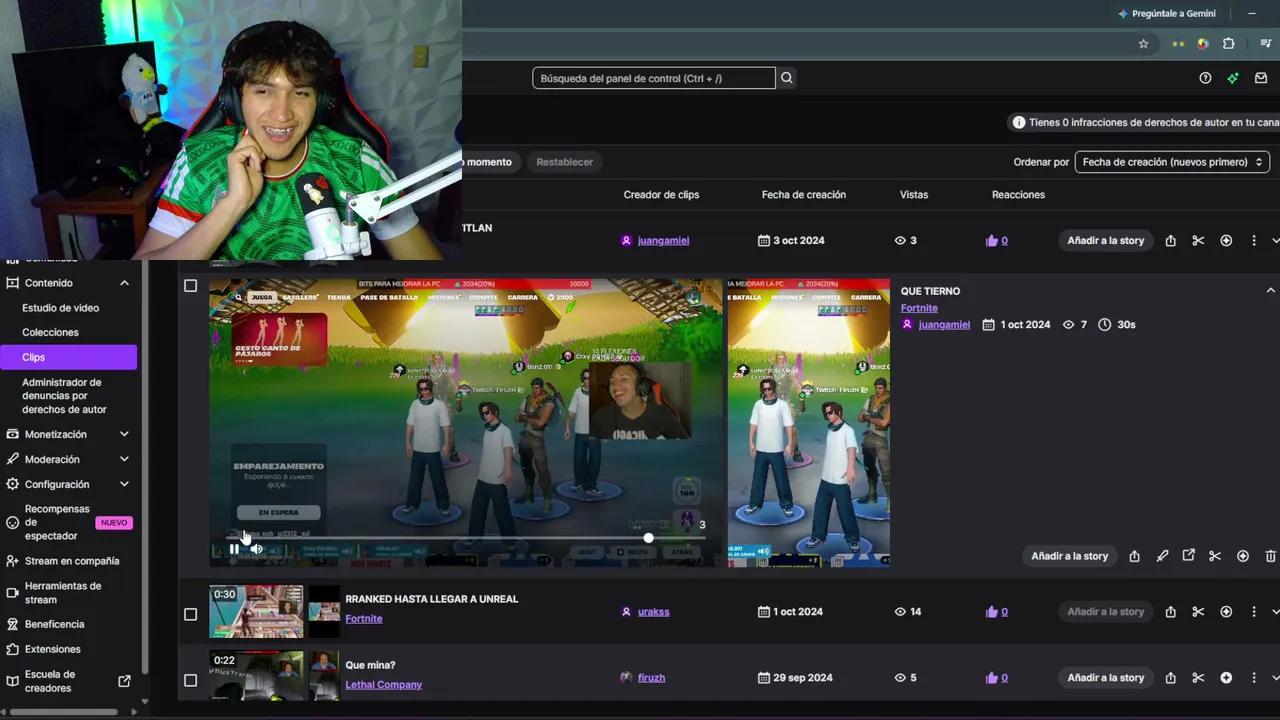The image size is (1280, 720).
Task: Check the Que mina? clip checkbox
Action: (x=190, y=681)
